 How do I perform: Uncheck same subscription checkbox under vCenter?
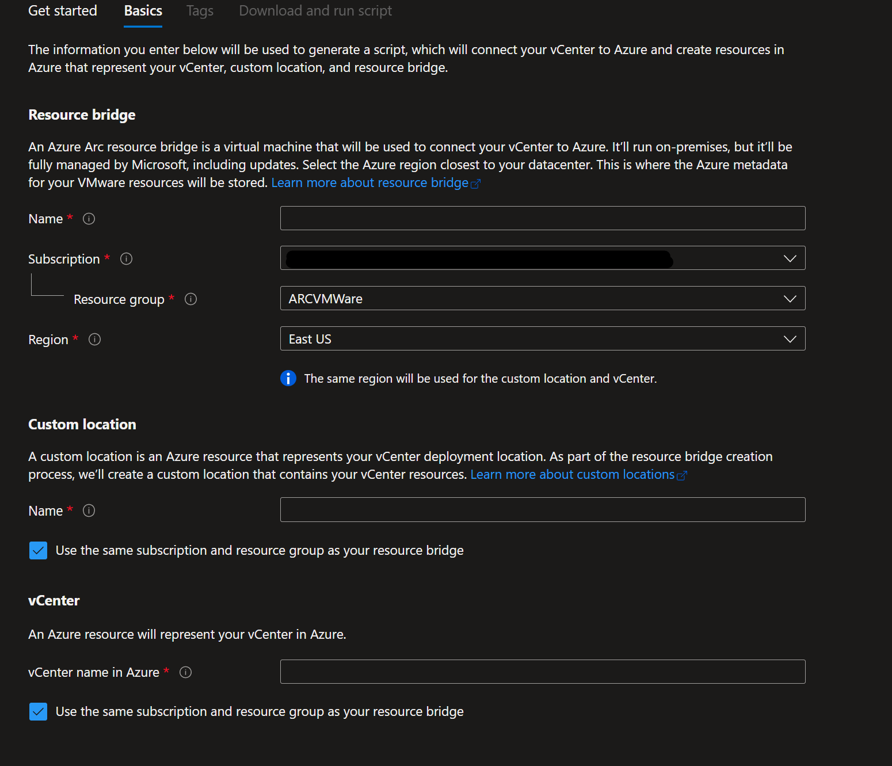[38, 711]
